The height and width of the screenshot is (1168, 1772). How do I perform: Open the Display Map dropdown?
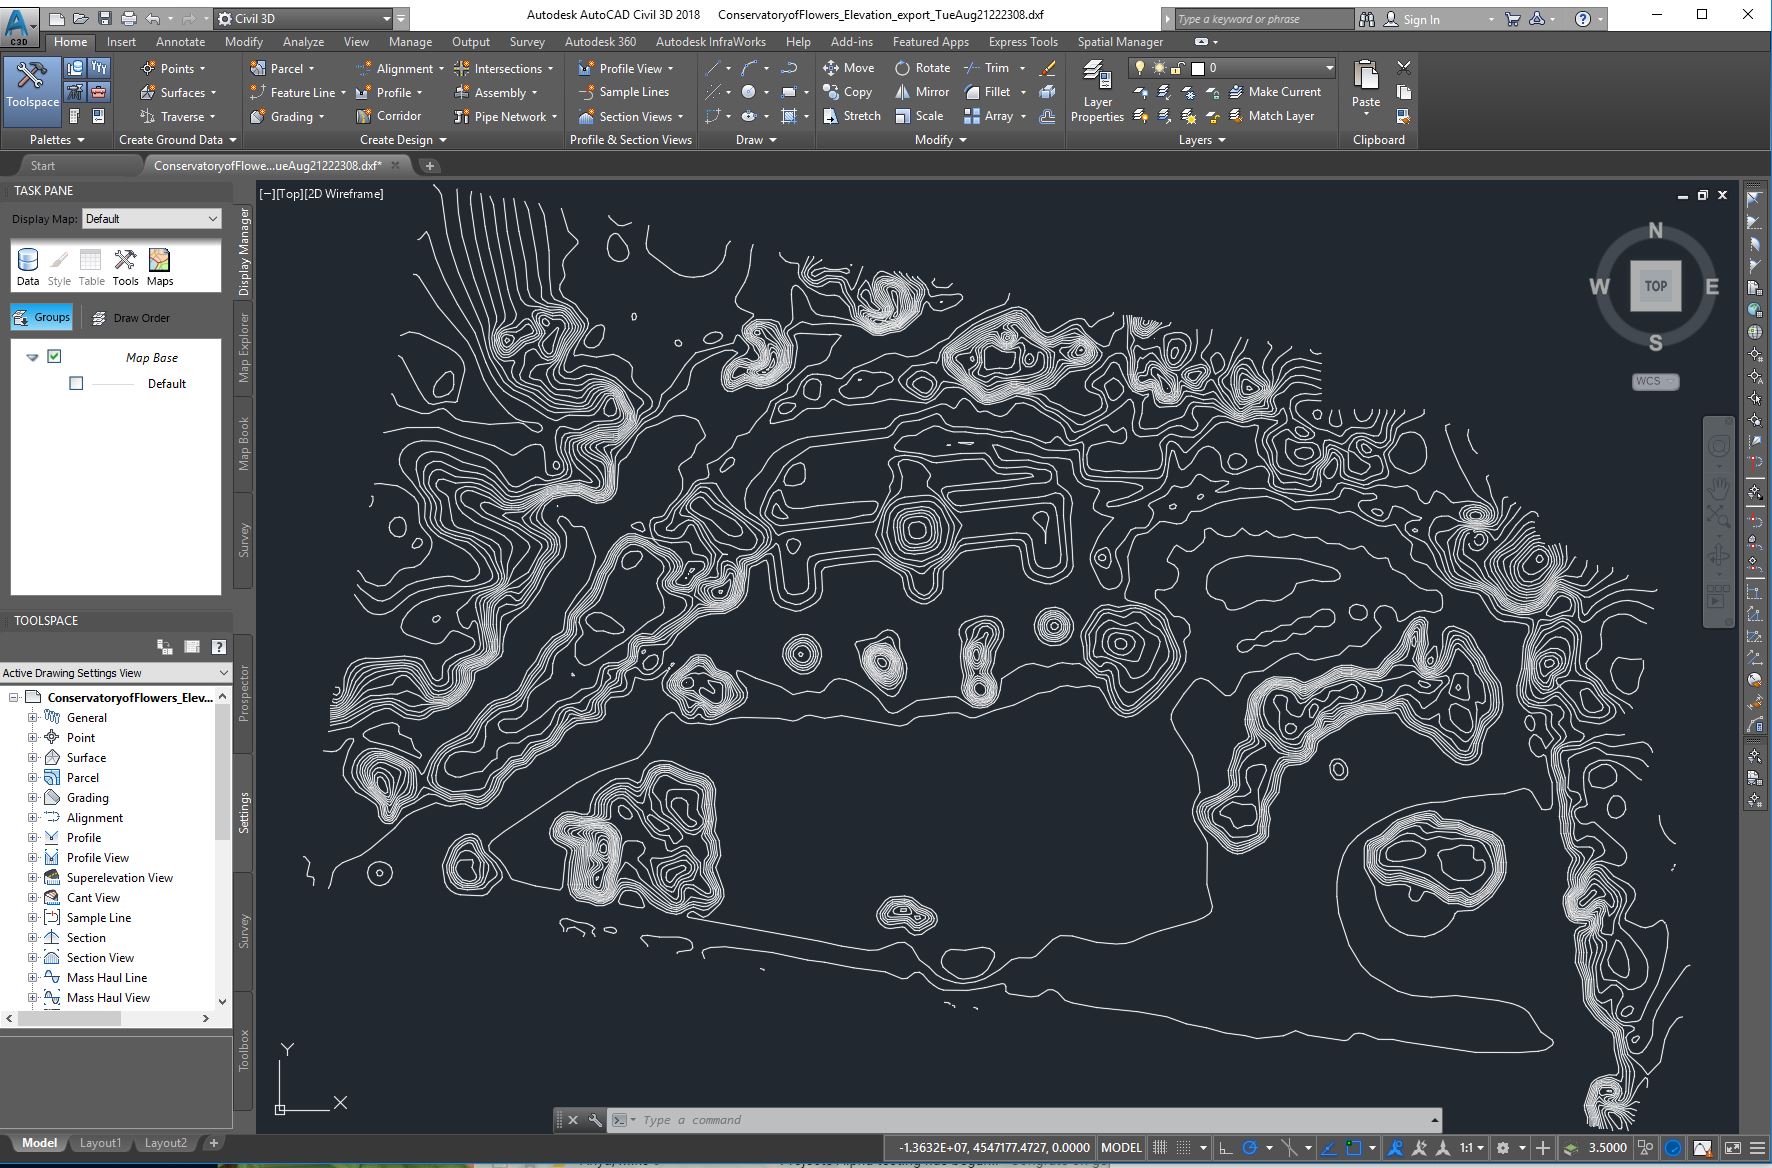click(151, 218)
